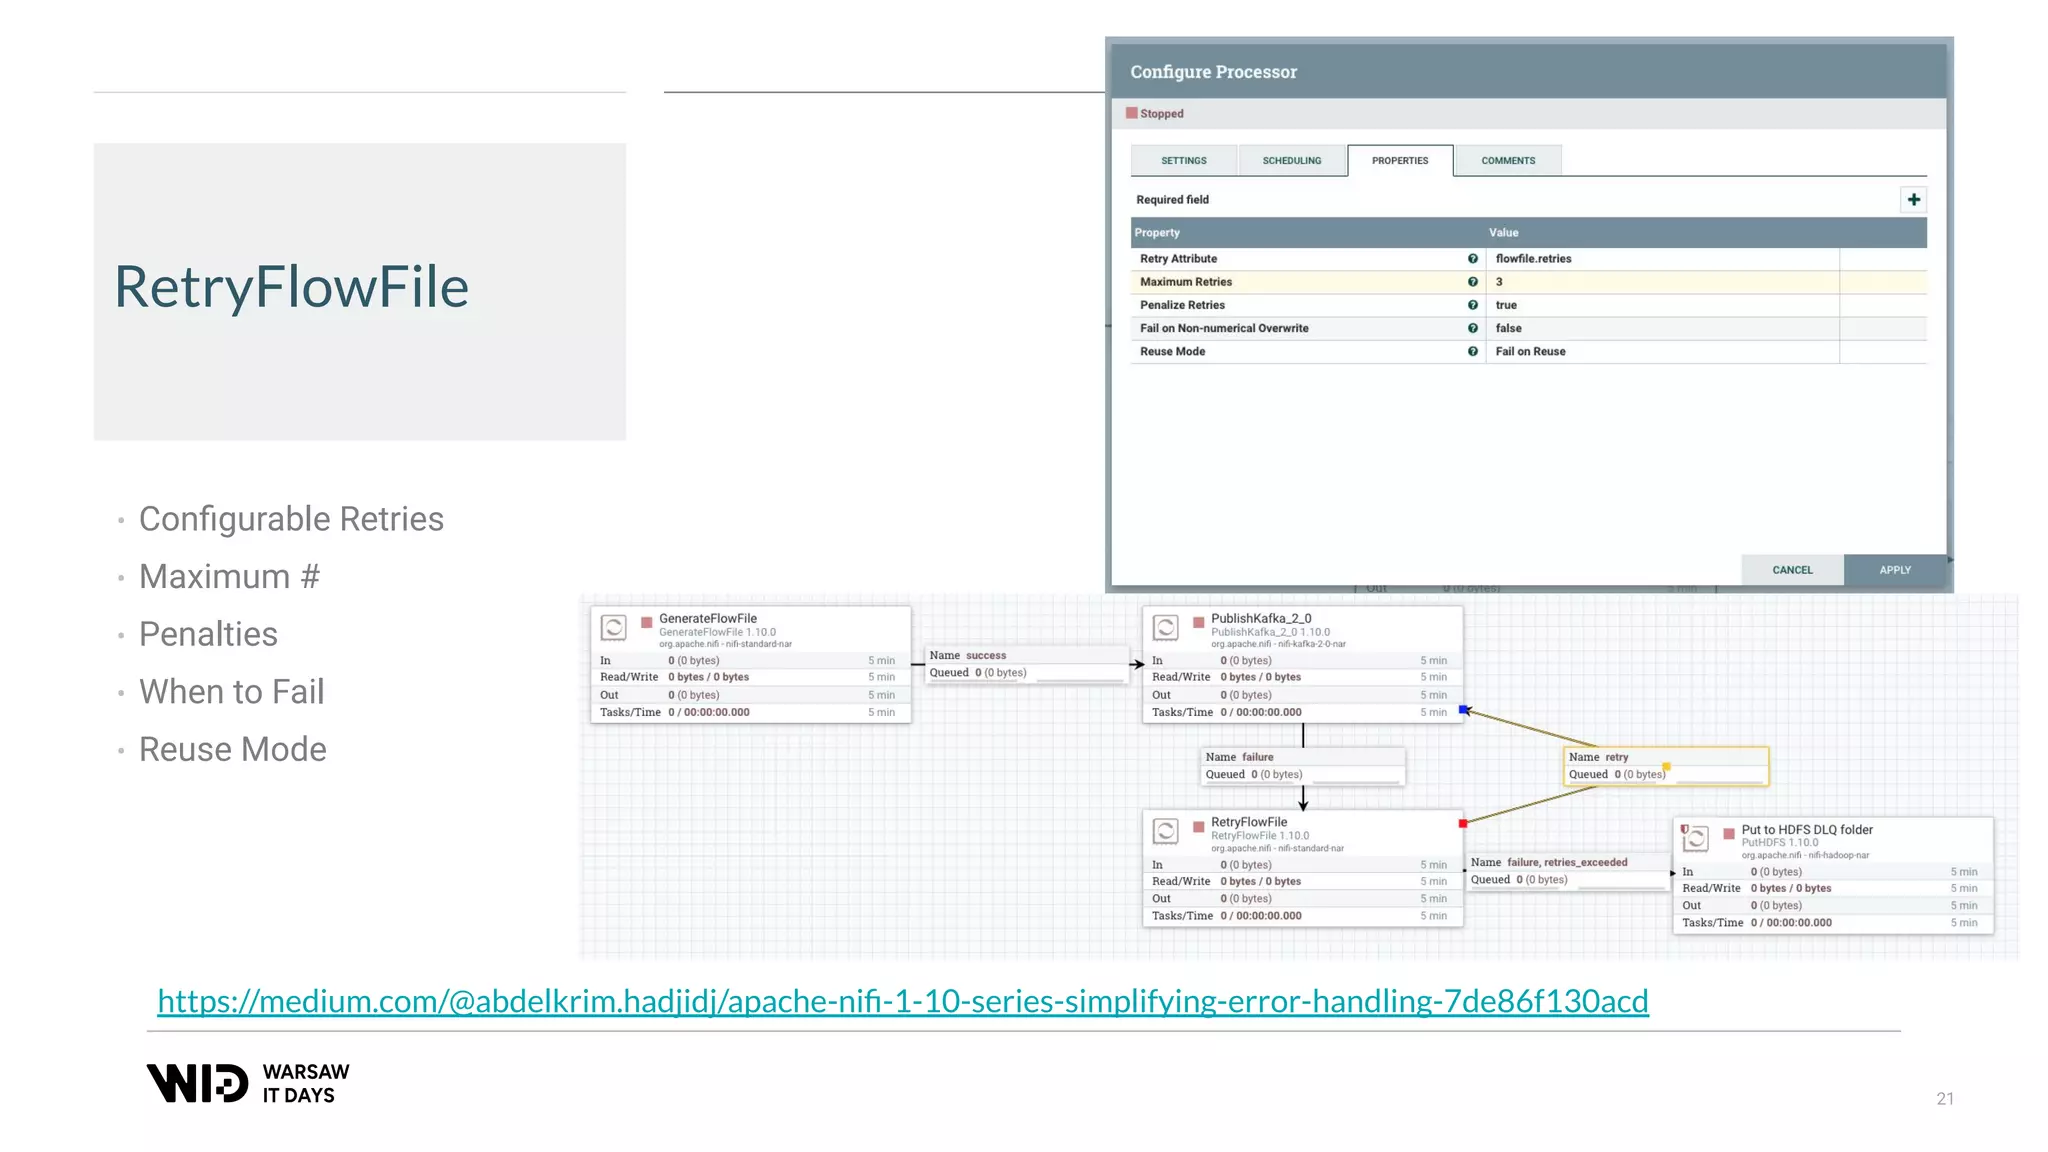This screenshot has height=1152, width=2048.
Task: Click the PublishKafka_2_0 processor icon
Action: click(x=1165, y=628)
